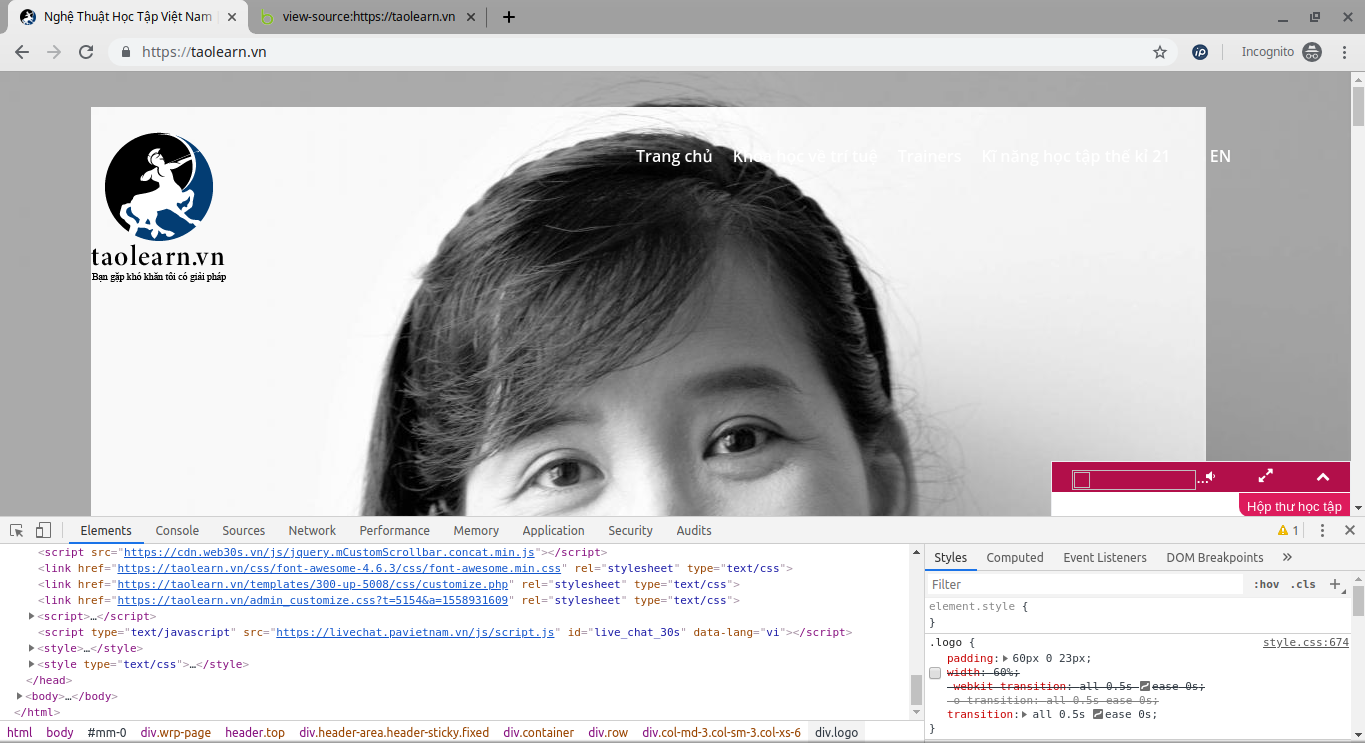This screenshot has height=743, width=1365.
Task: Open the Performance tab
Action: [x=395, y=531]
